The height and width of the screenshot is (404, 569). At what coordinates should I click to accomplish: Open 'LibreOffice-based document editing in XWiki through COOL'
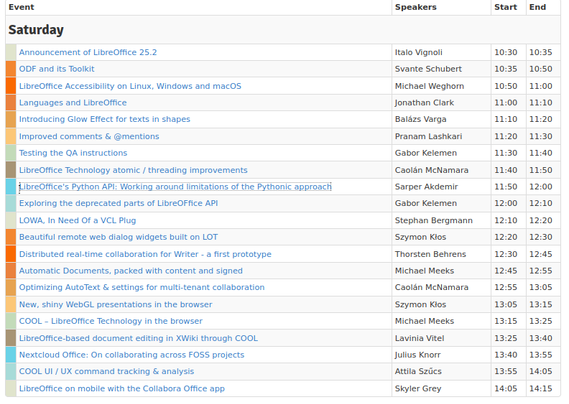point(138,338)
